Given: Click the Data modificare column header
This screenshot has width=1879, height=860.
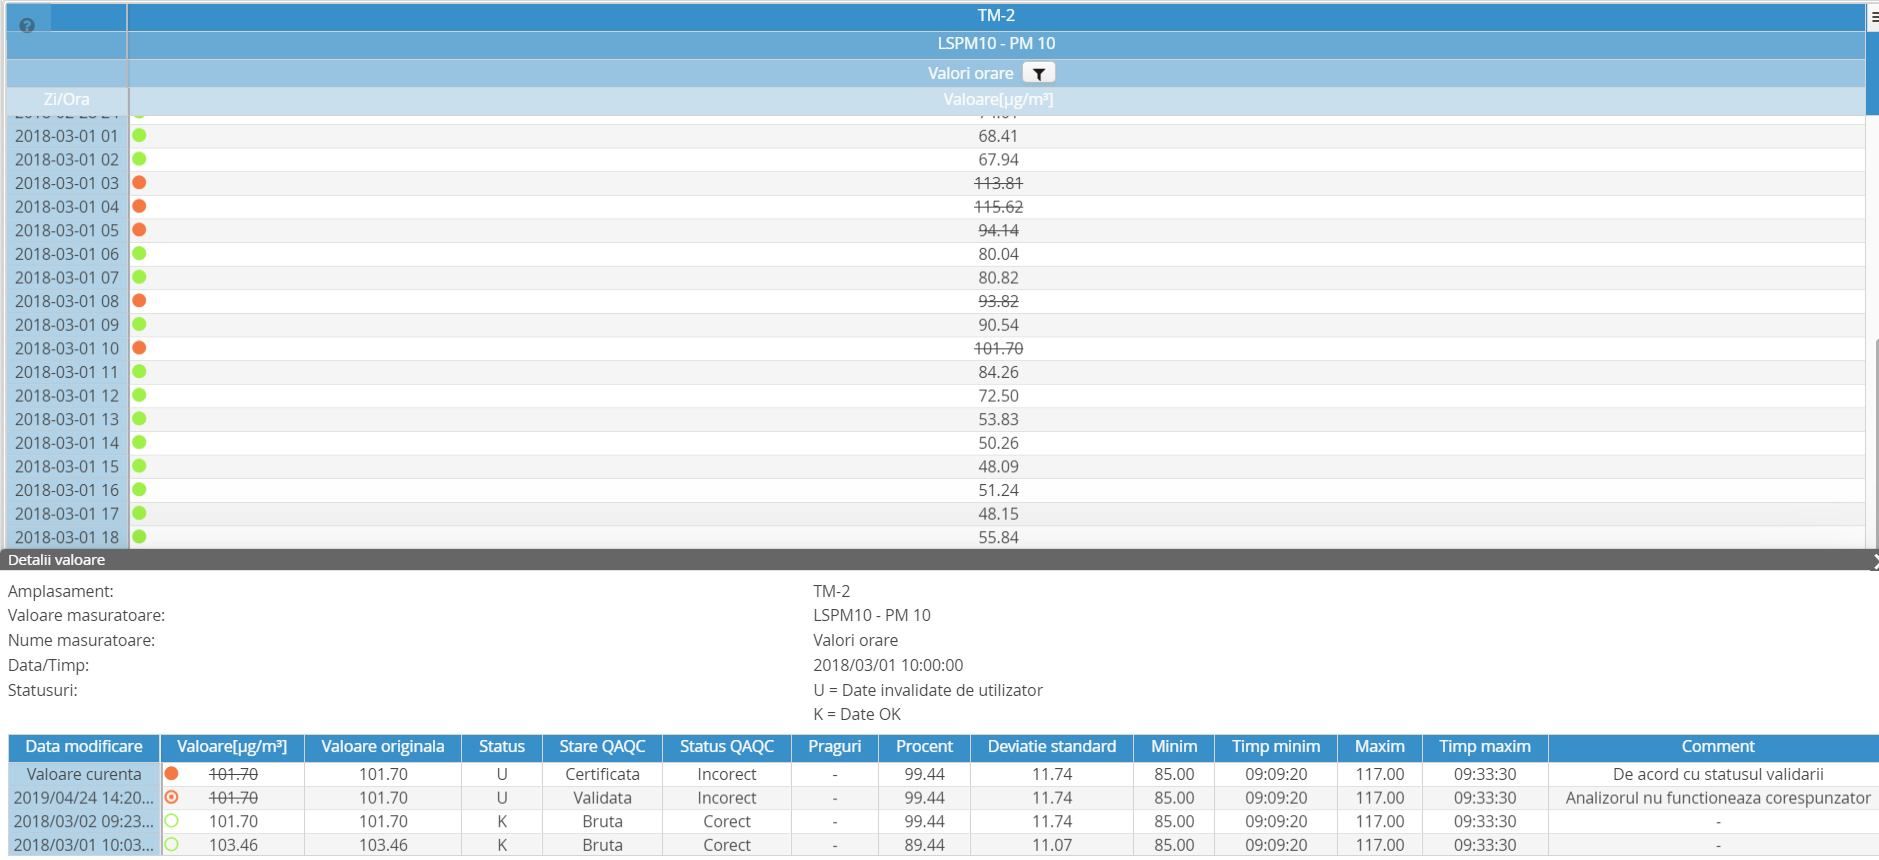Looking at the screenshot, I should tap(84, 747).
